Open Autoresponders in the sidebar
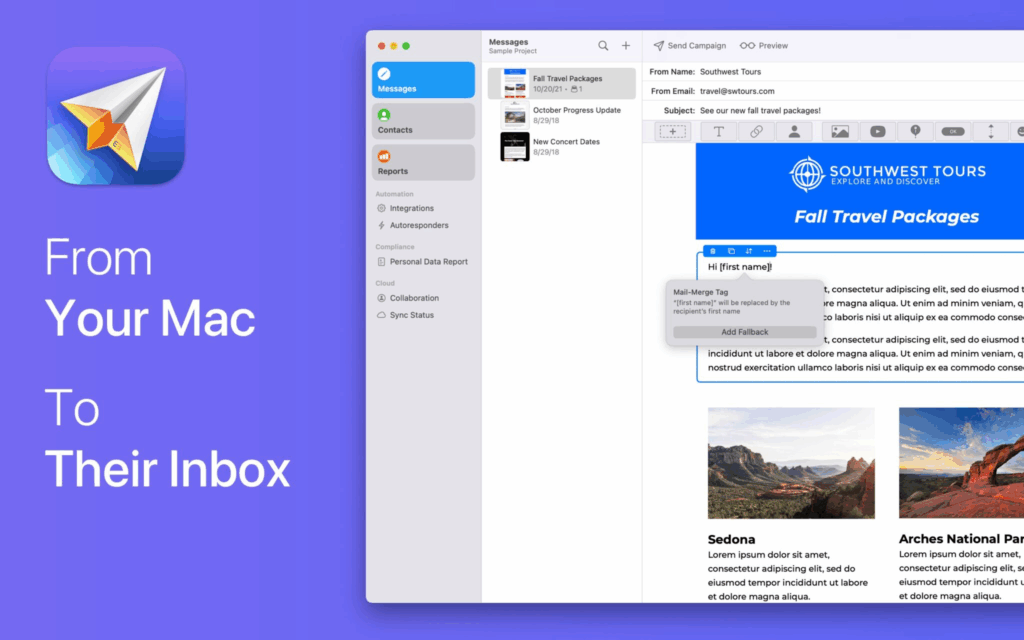 click(418, 226)
